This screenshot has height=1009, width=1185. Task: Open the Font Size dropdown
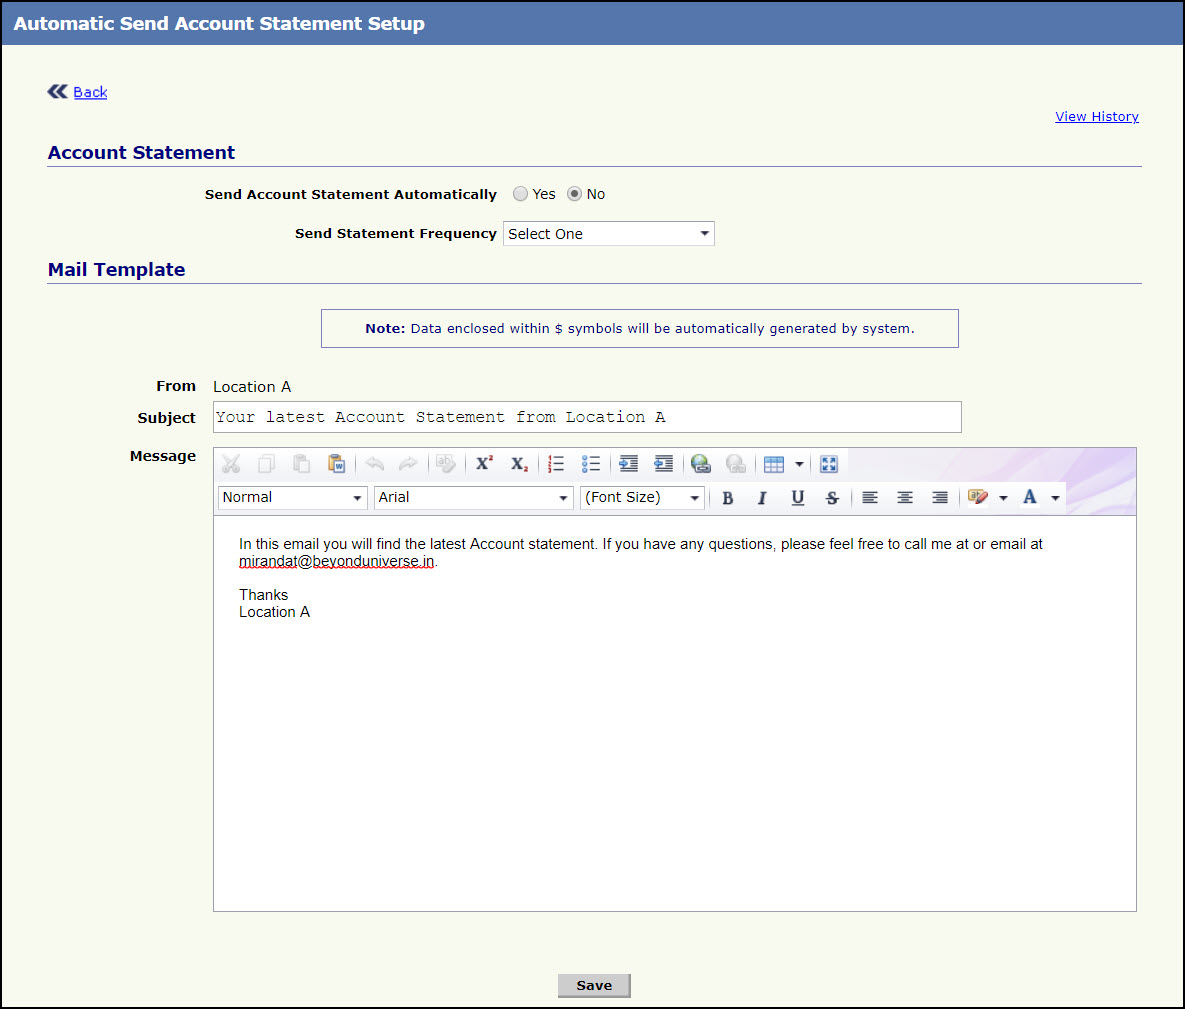click(641, 497)
